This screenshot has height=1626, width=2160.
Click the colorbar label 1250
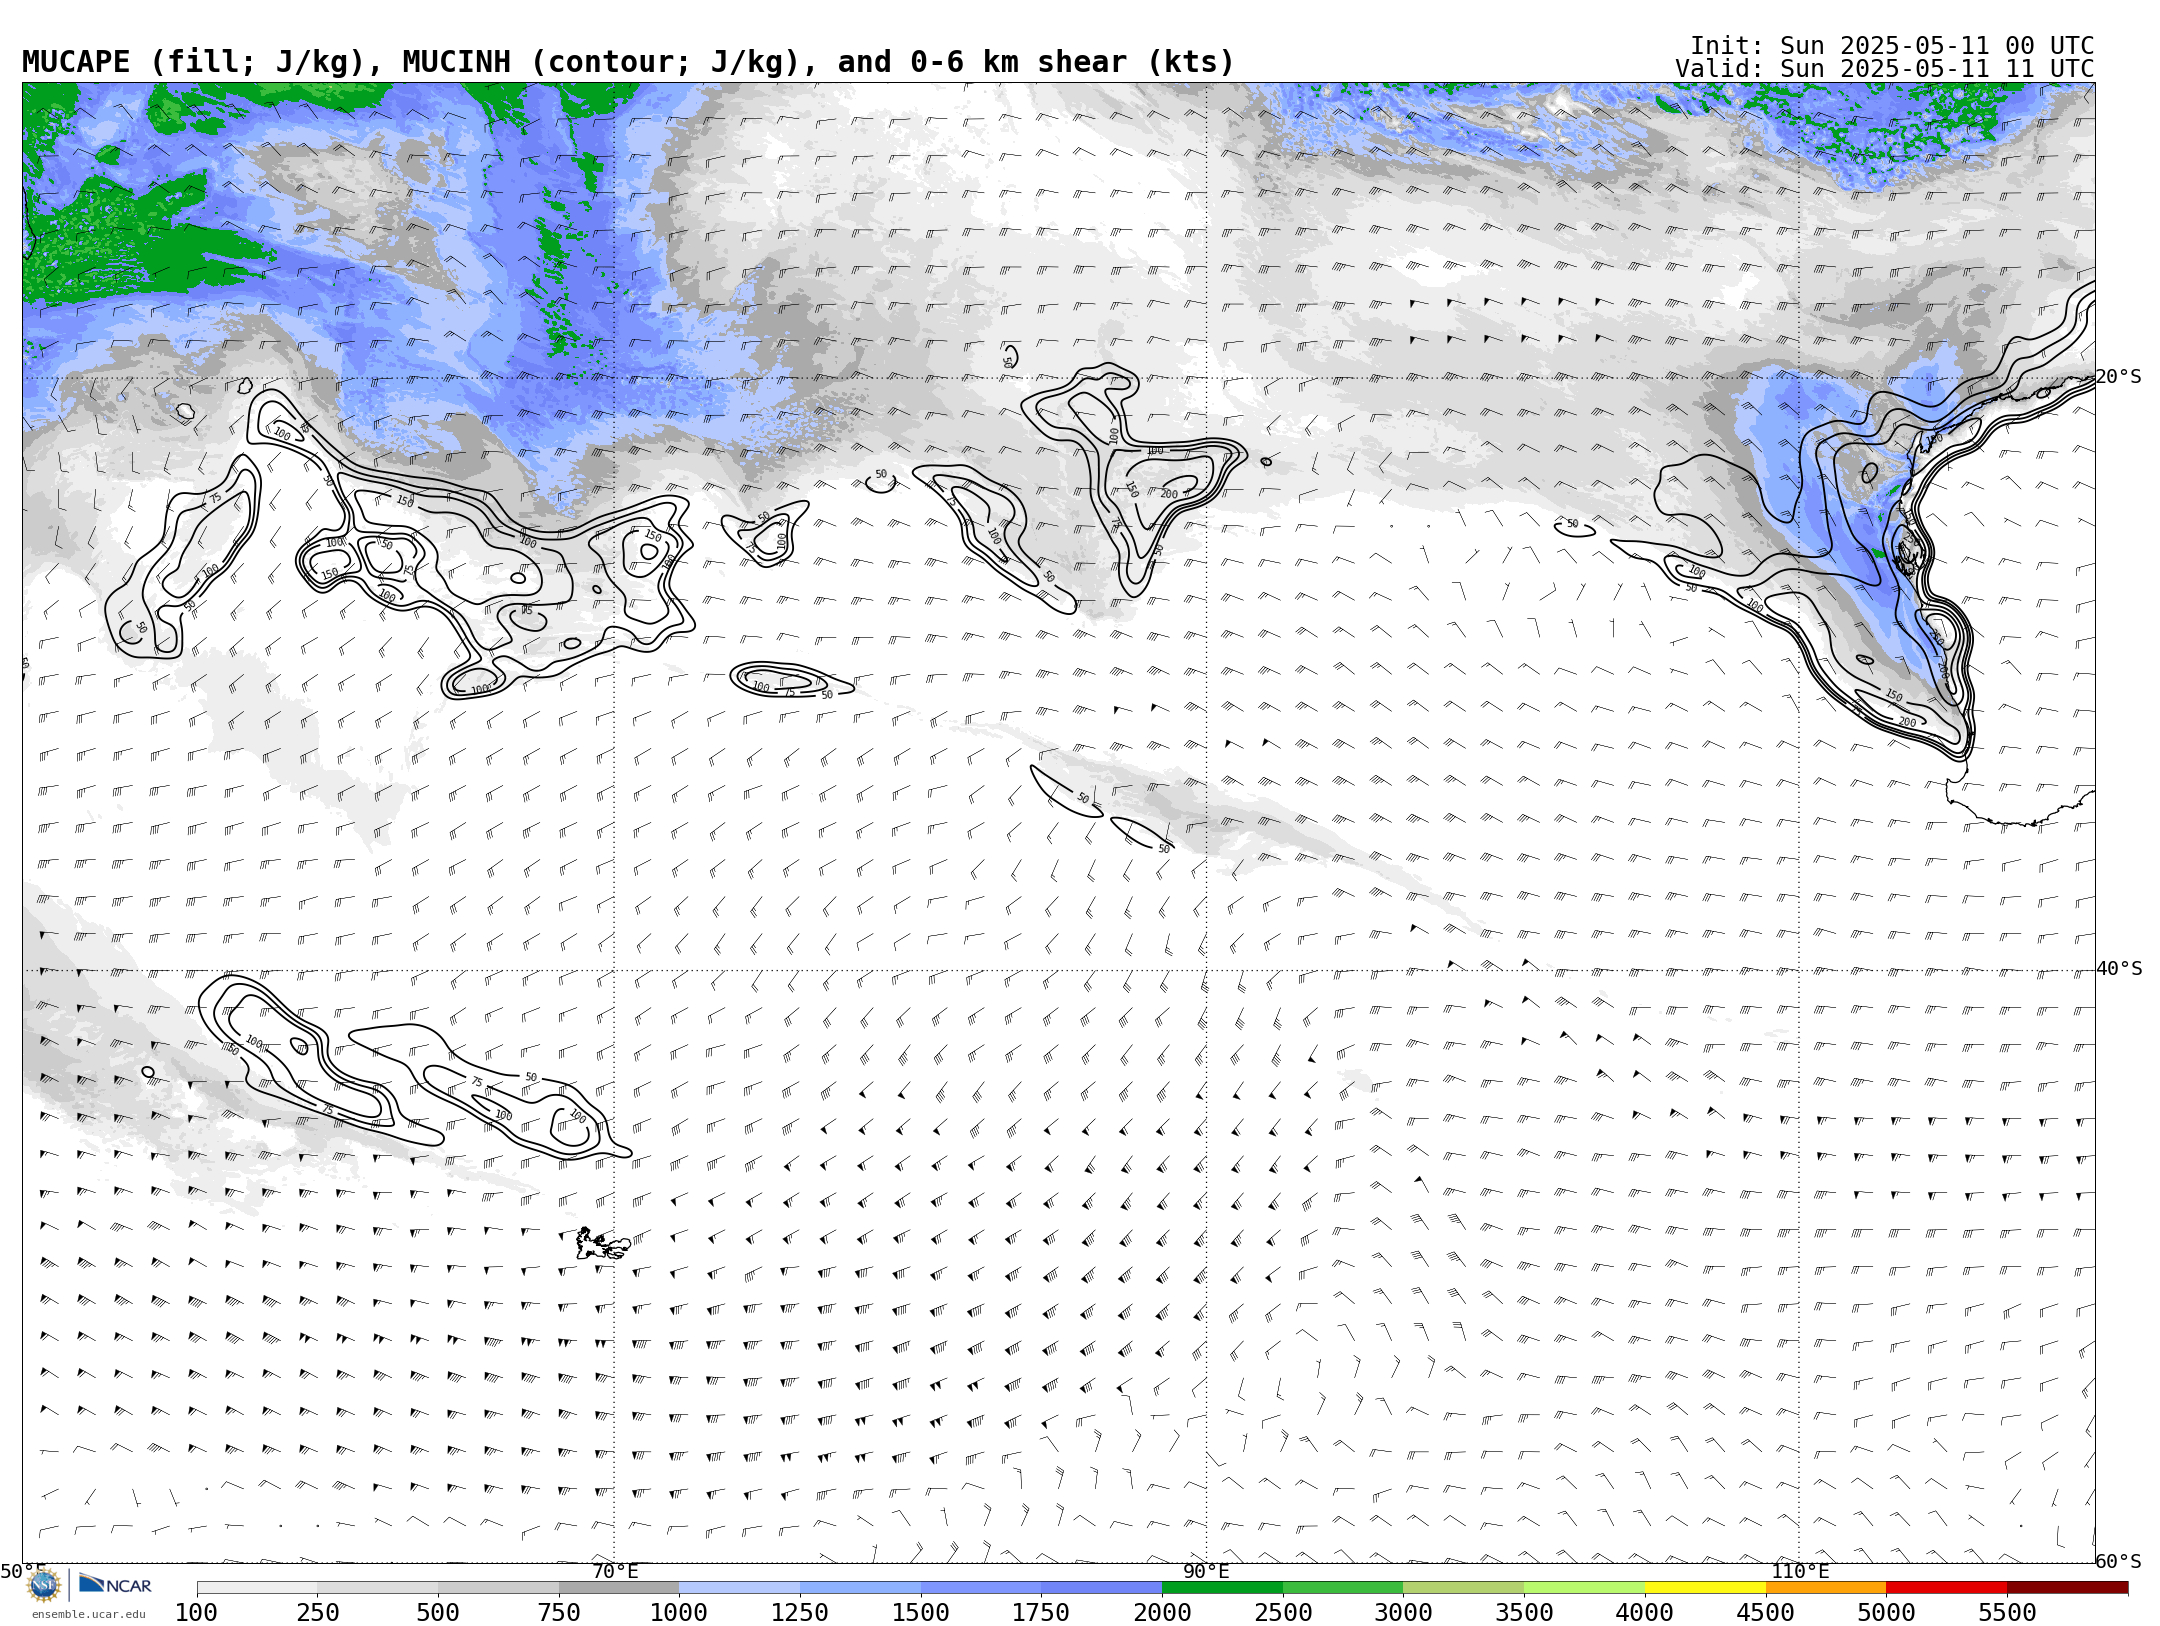[x=800, y=1613]
